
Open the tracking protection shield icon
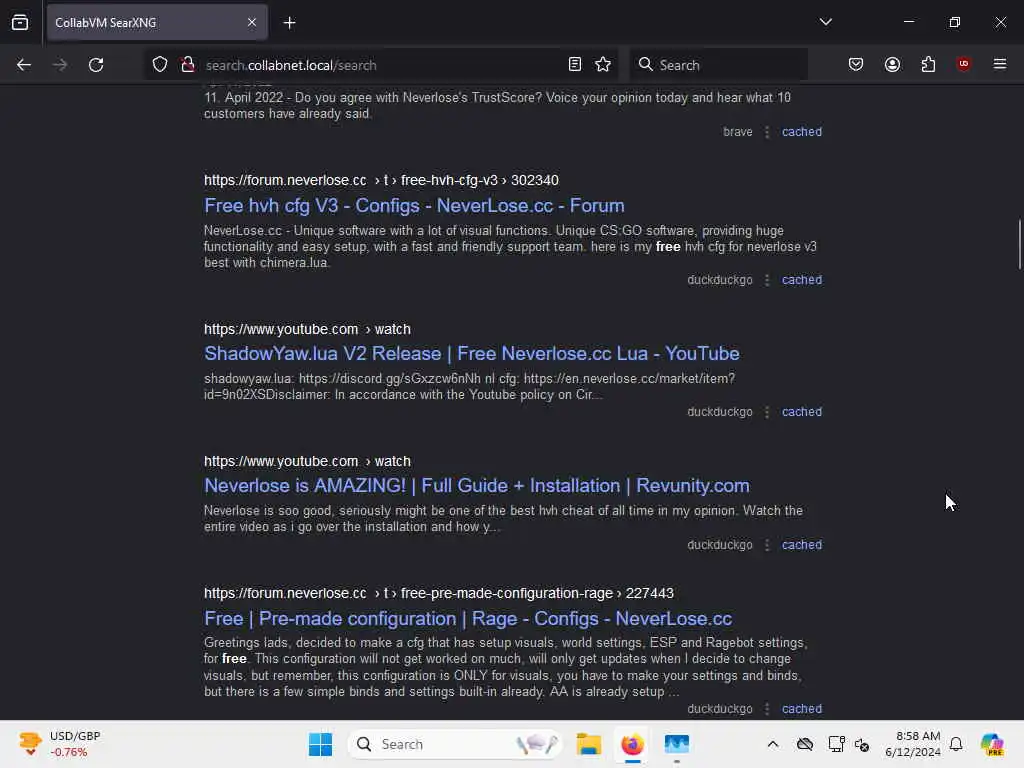160,65
